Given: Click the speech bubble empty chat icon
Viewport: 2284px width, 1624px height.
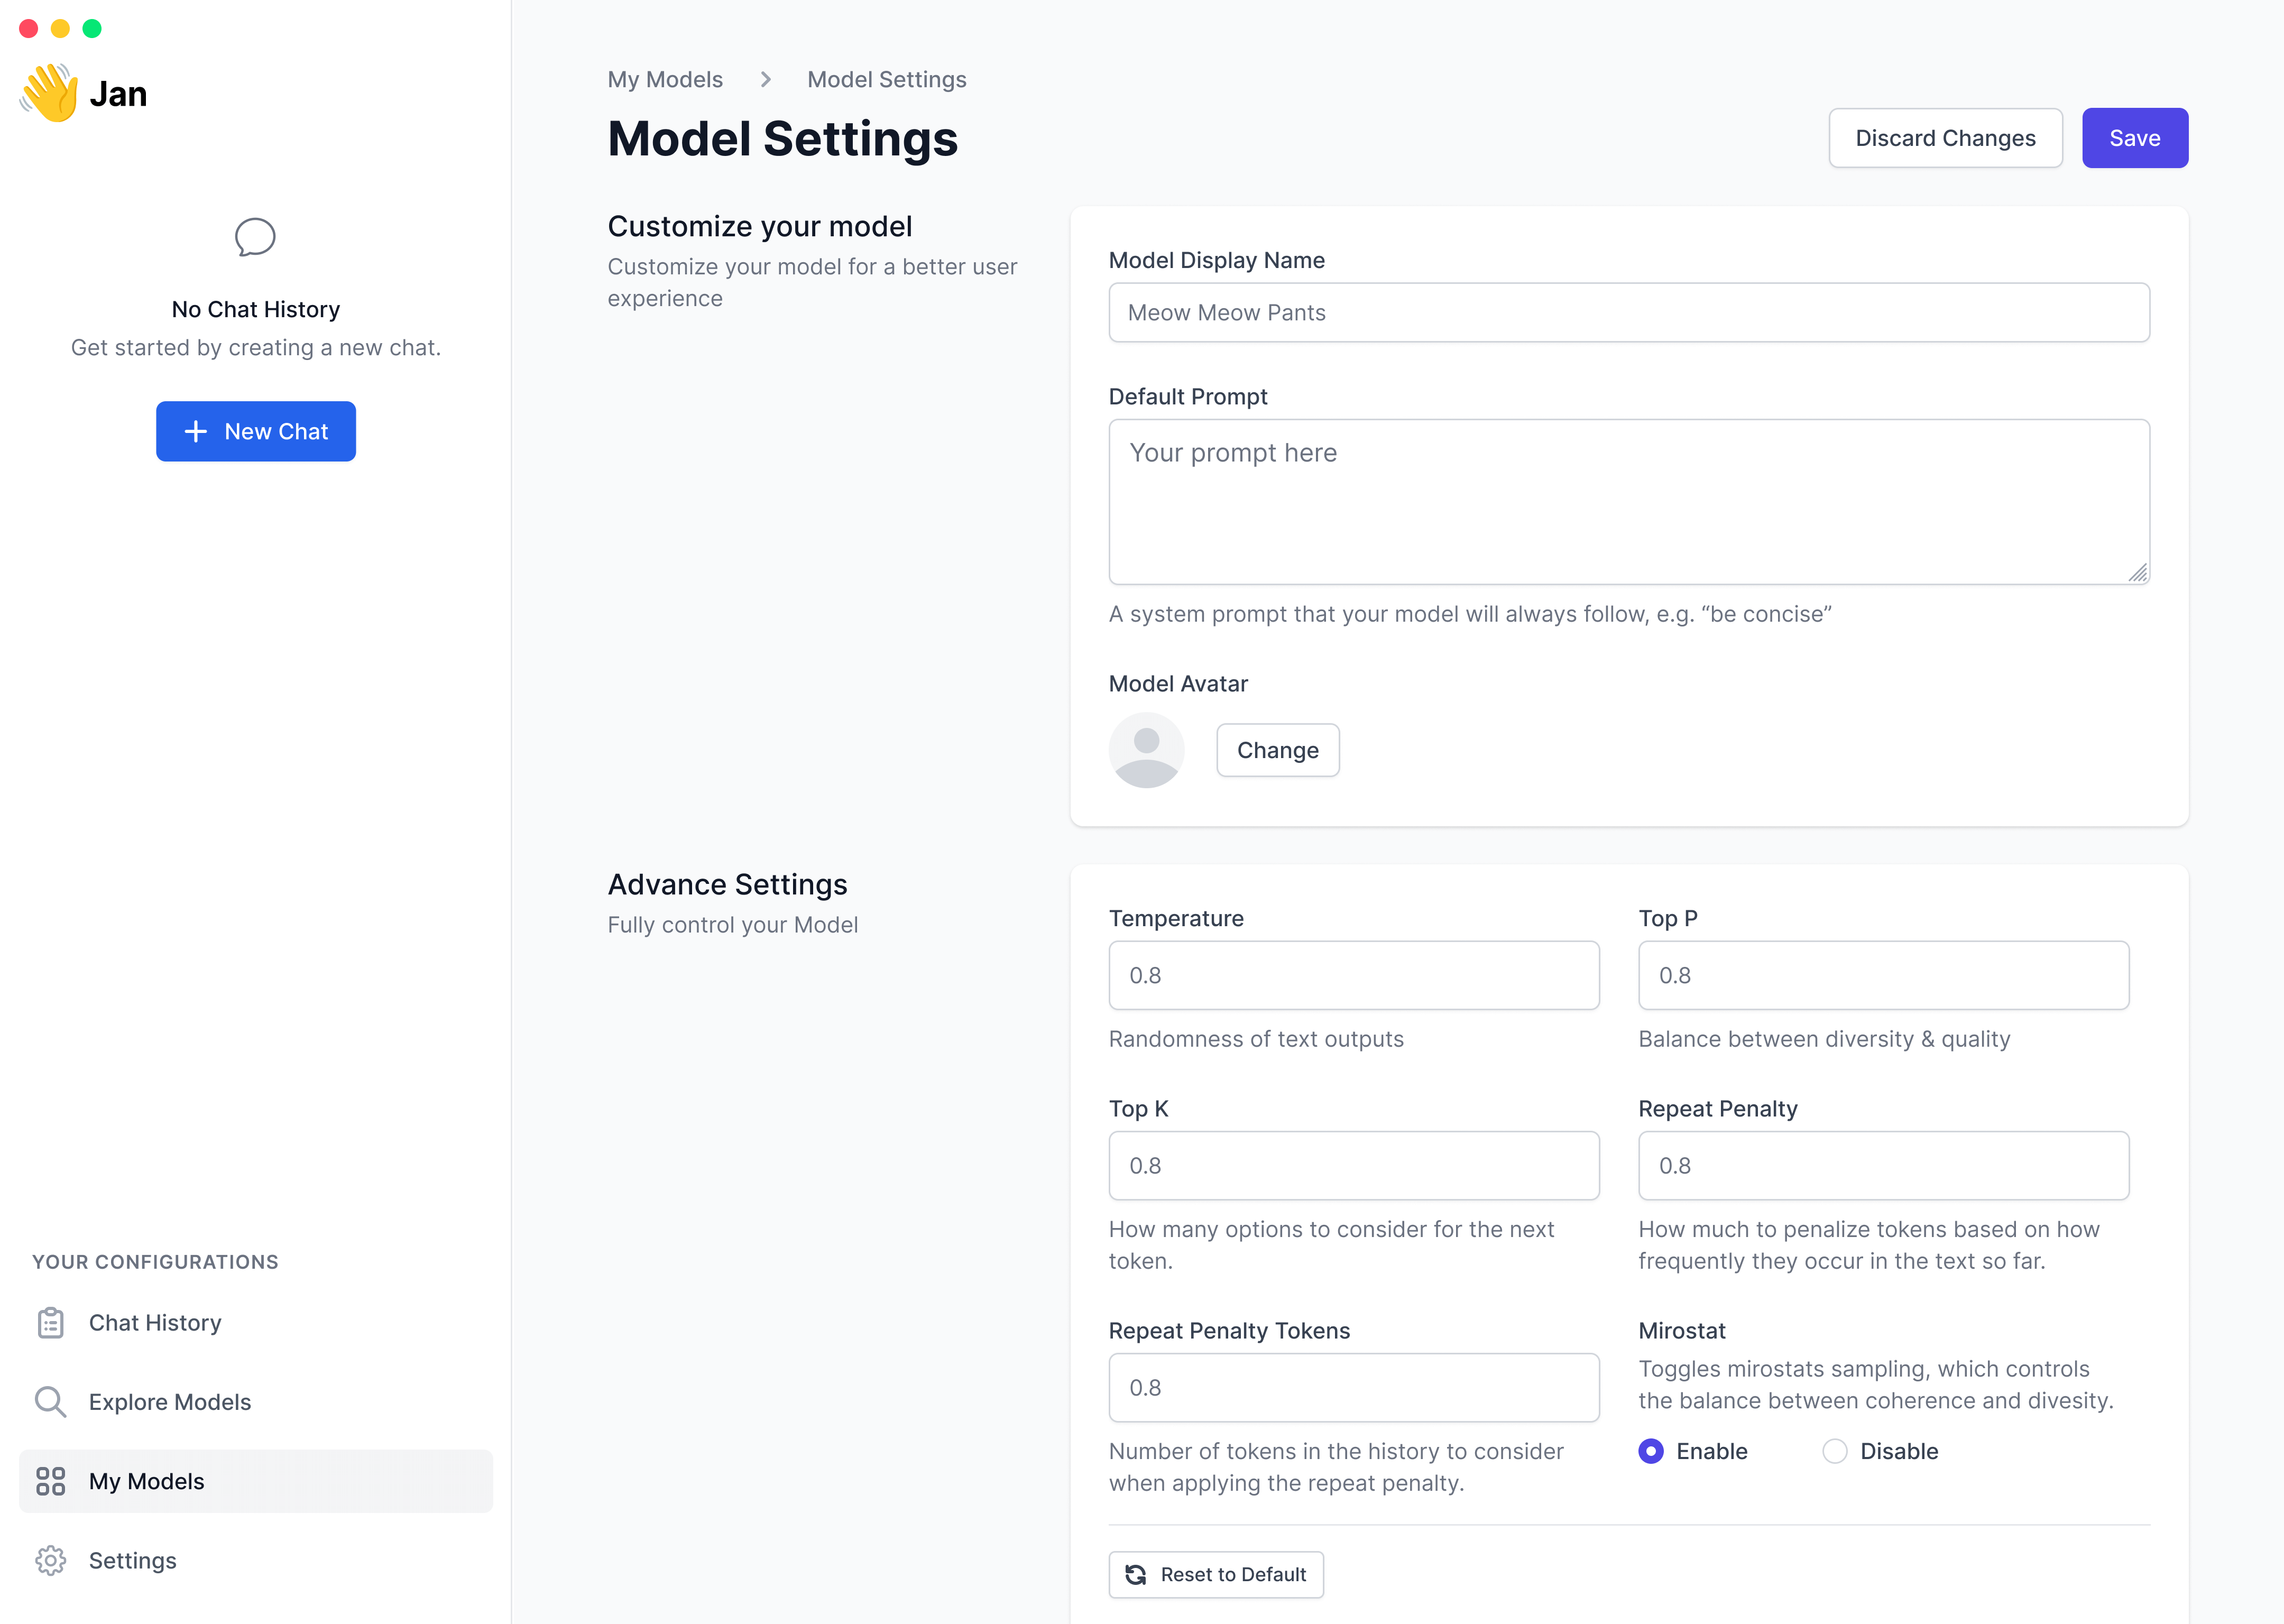Looking at the screenshot, I should point(255,237).
